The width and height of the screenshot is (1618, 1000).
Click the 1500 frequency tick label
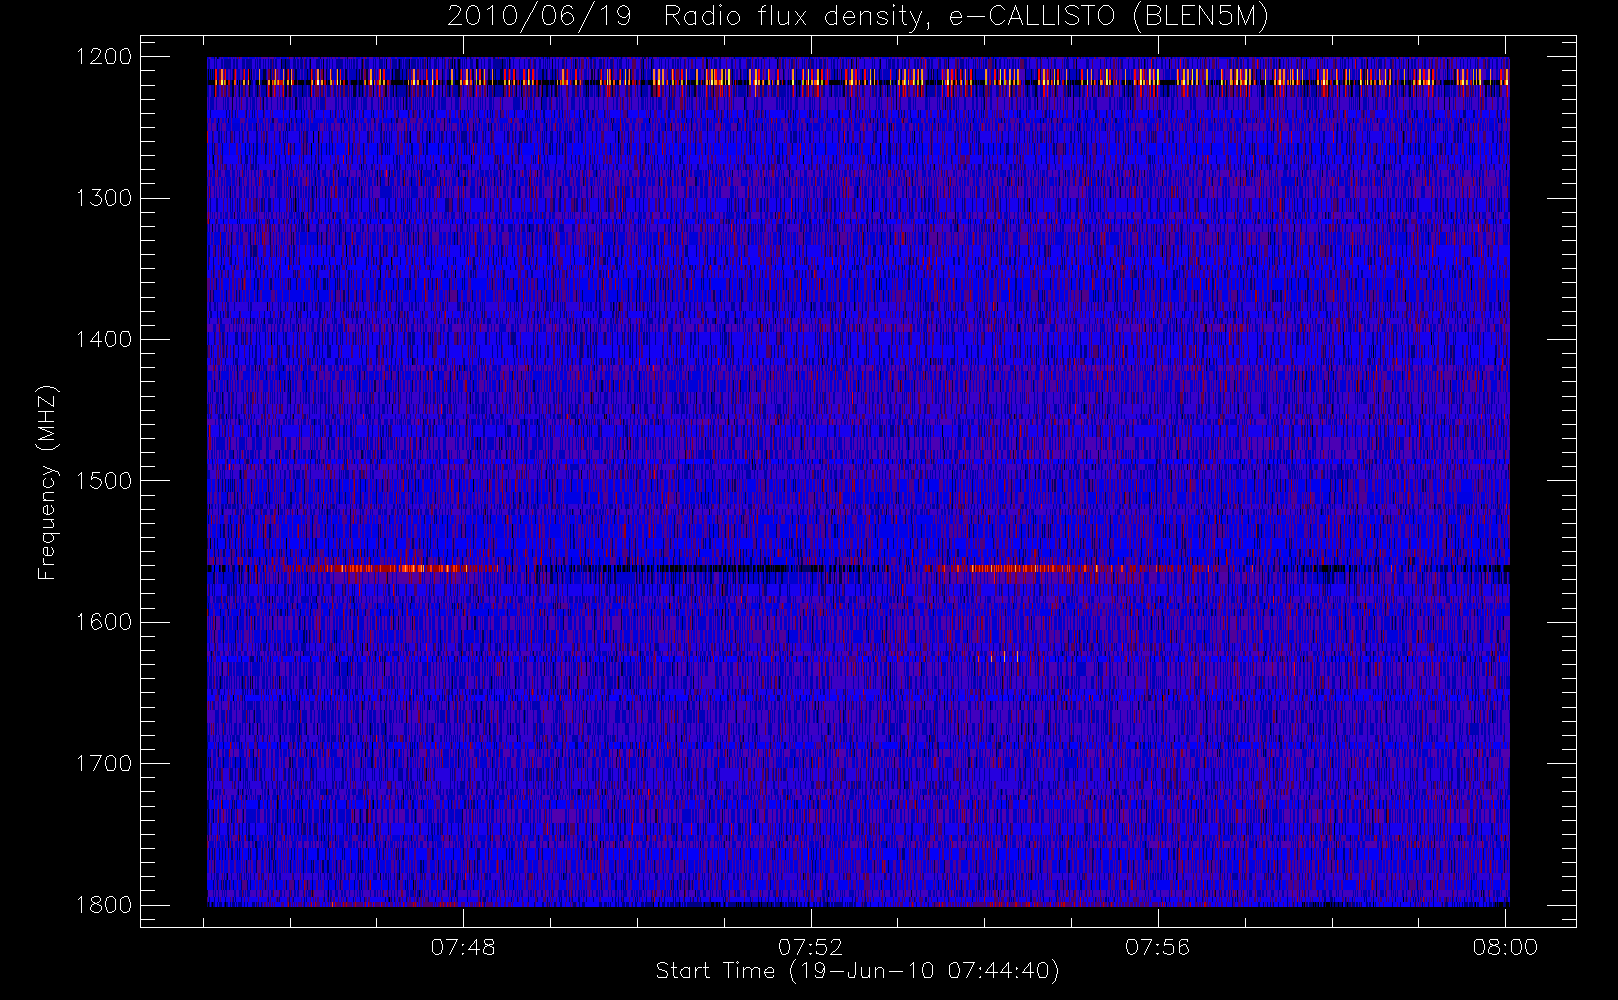[105, 481]
